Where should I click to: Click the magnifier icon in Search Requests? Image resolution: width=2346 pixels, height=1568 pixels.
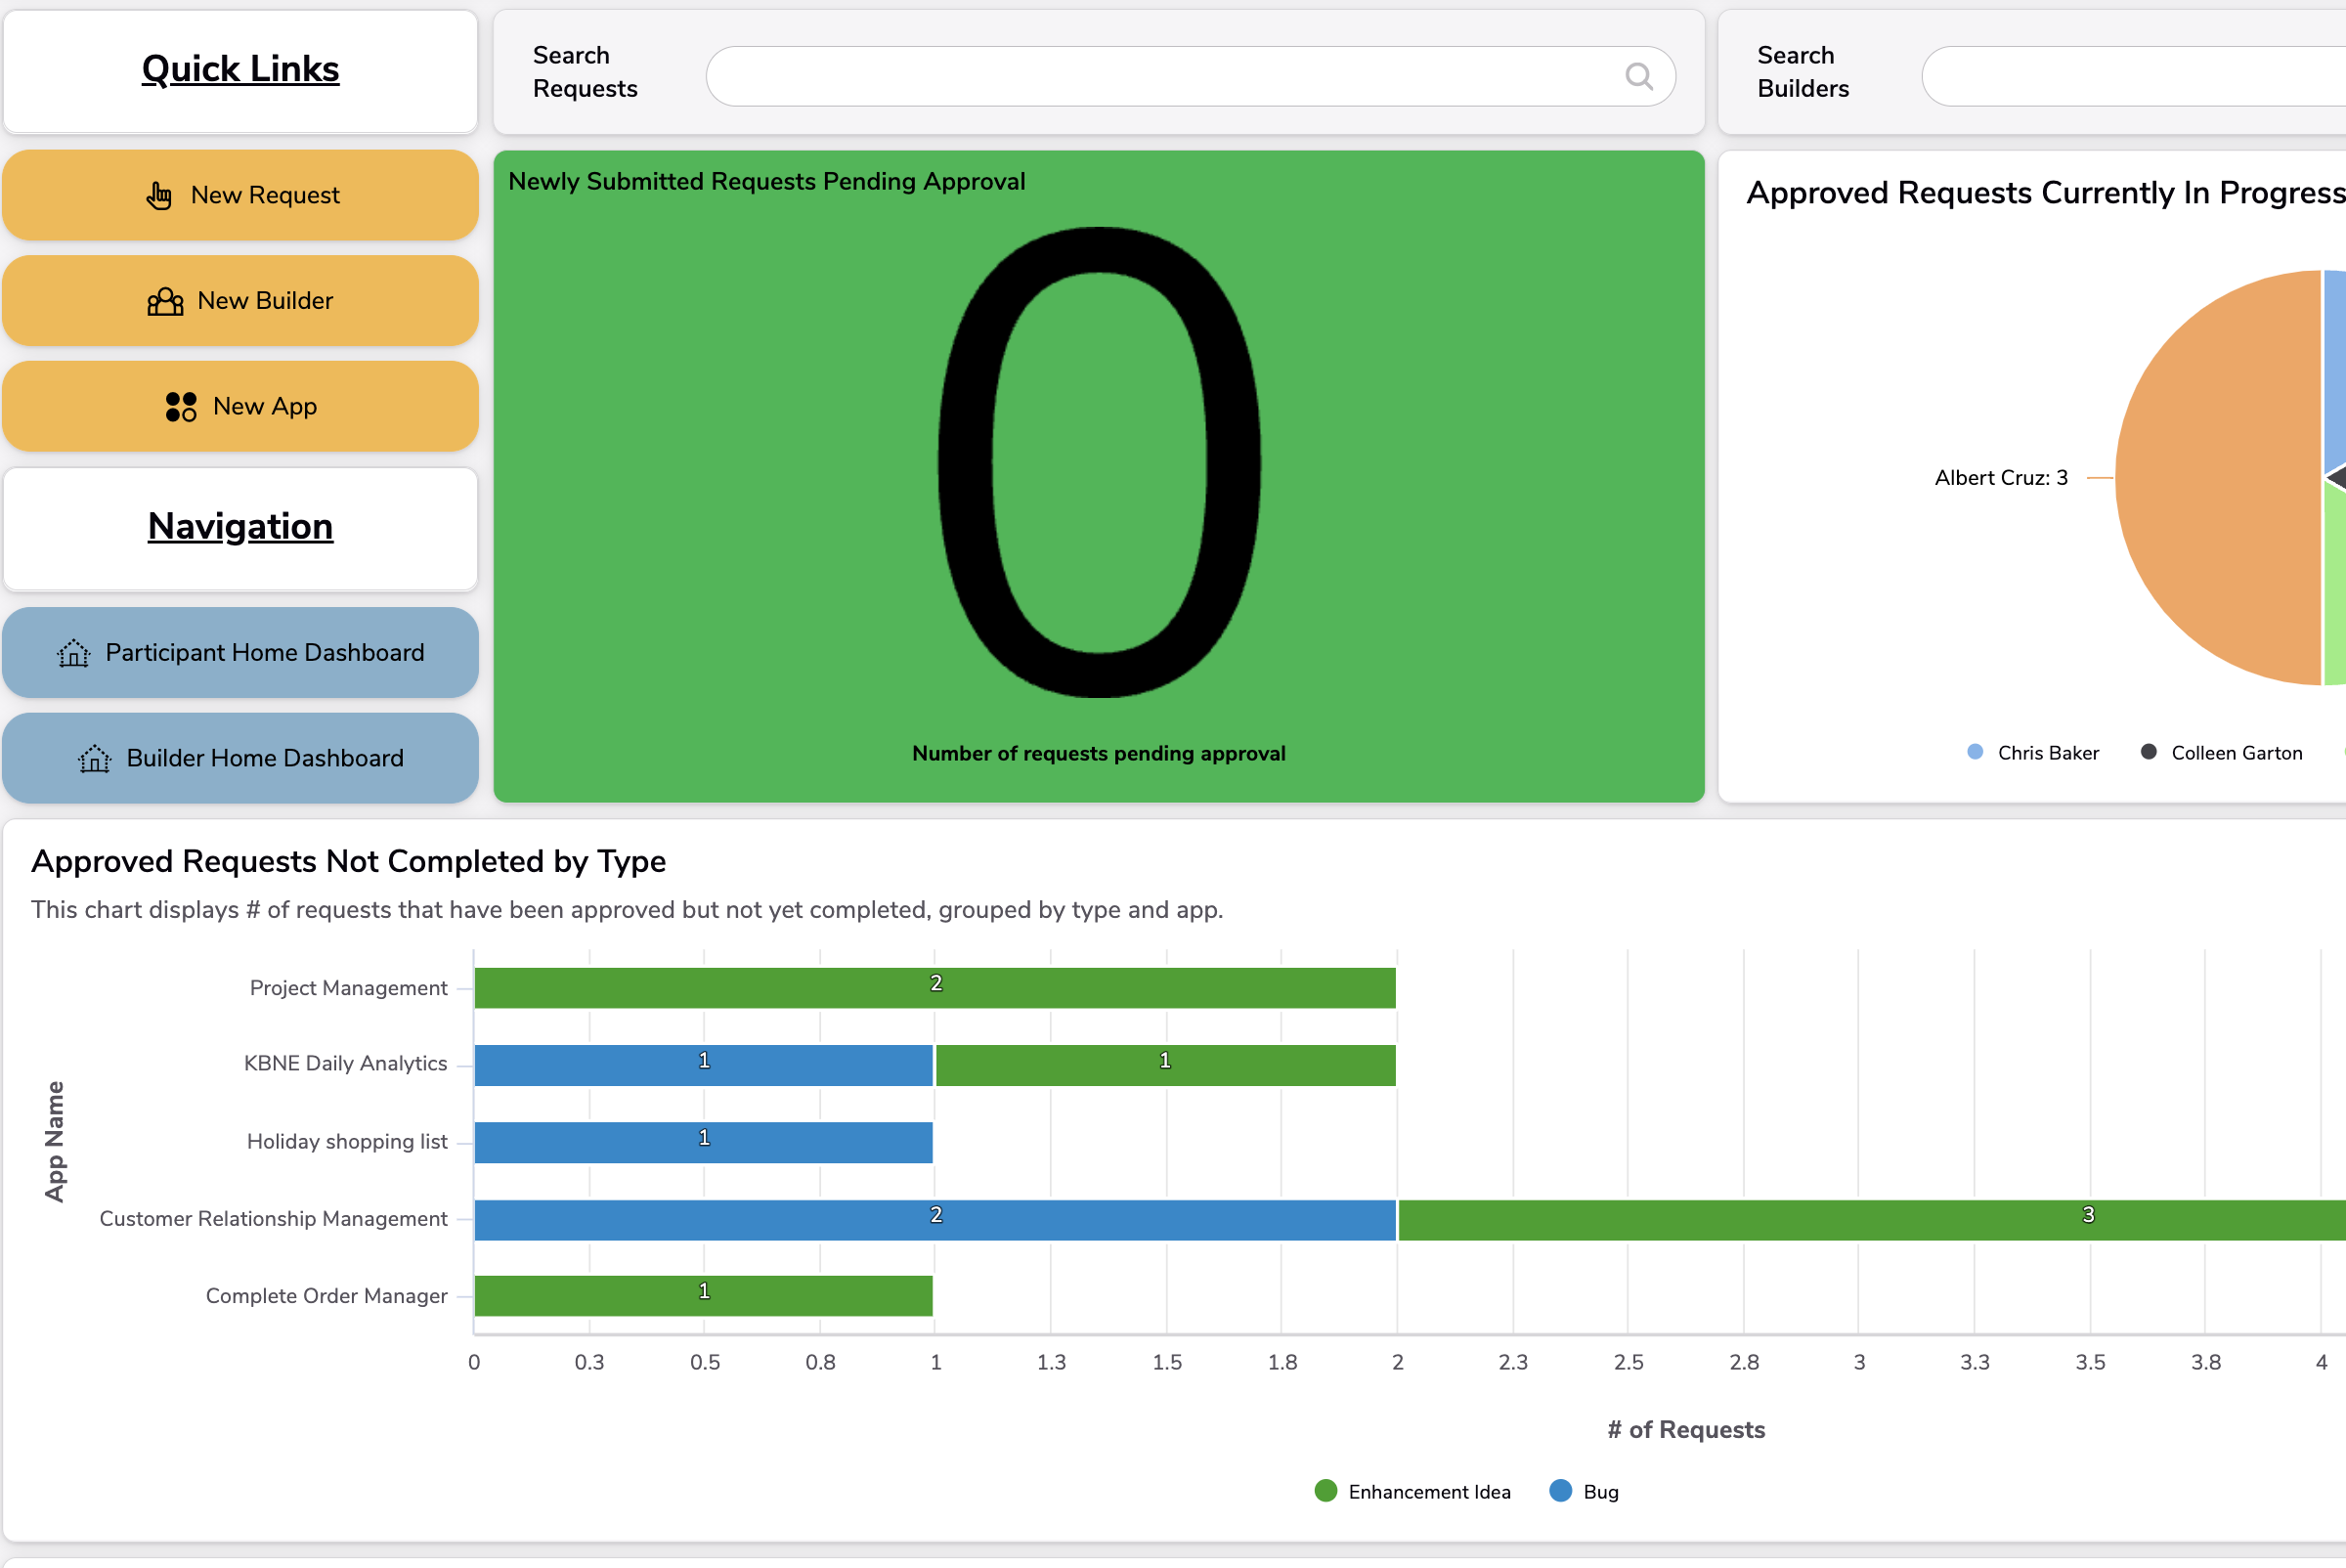1638,76
